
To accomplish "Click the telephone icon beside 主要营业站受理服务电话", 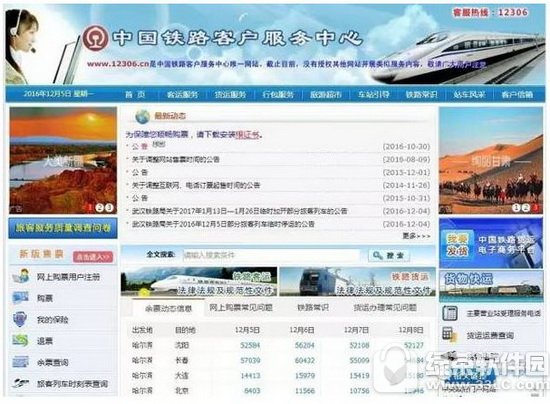I will 450,313.
